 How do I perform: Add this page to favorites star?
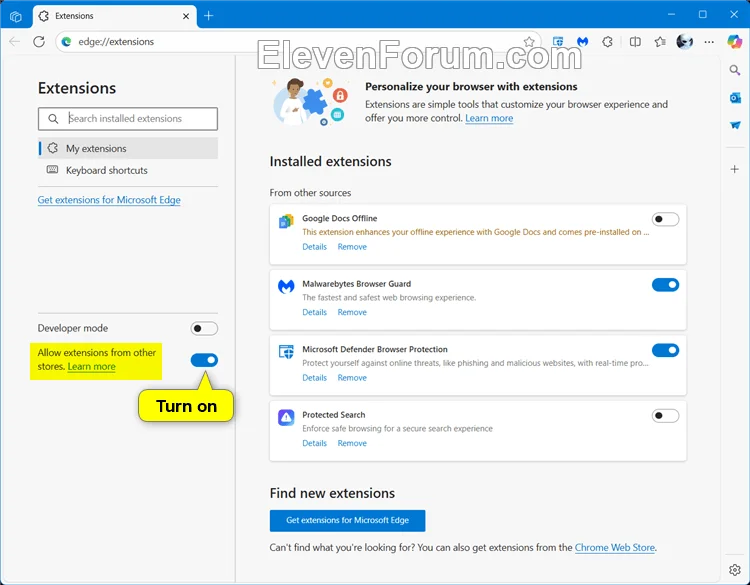tap(529, 42)
